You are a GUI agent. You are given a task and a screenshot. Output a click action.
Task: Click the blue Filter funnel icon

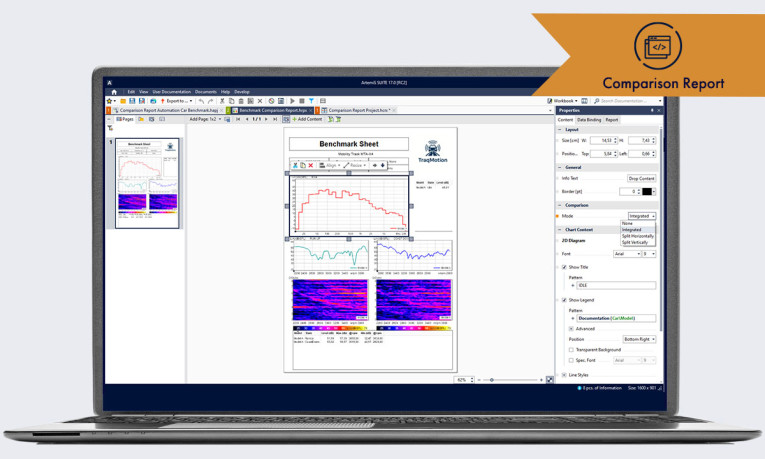(x=311, y=101)
